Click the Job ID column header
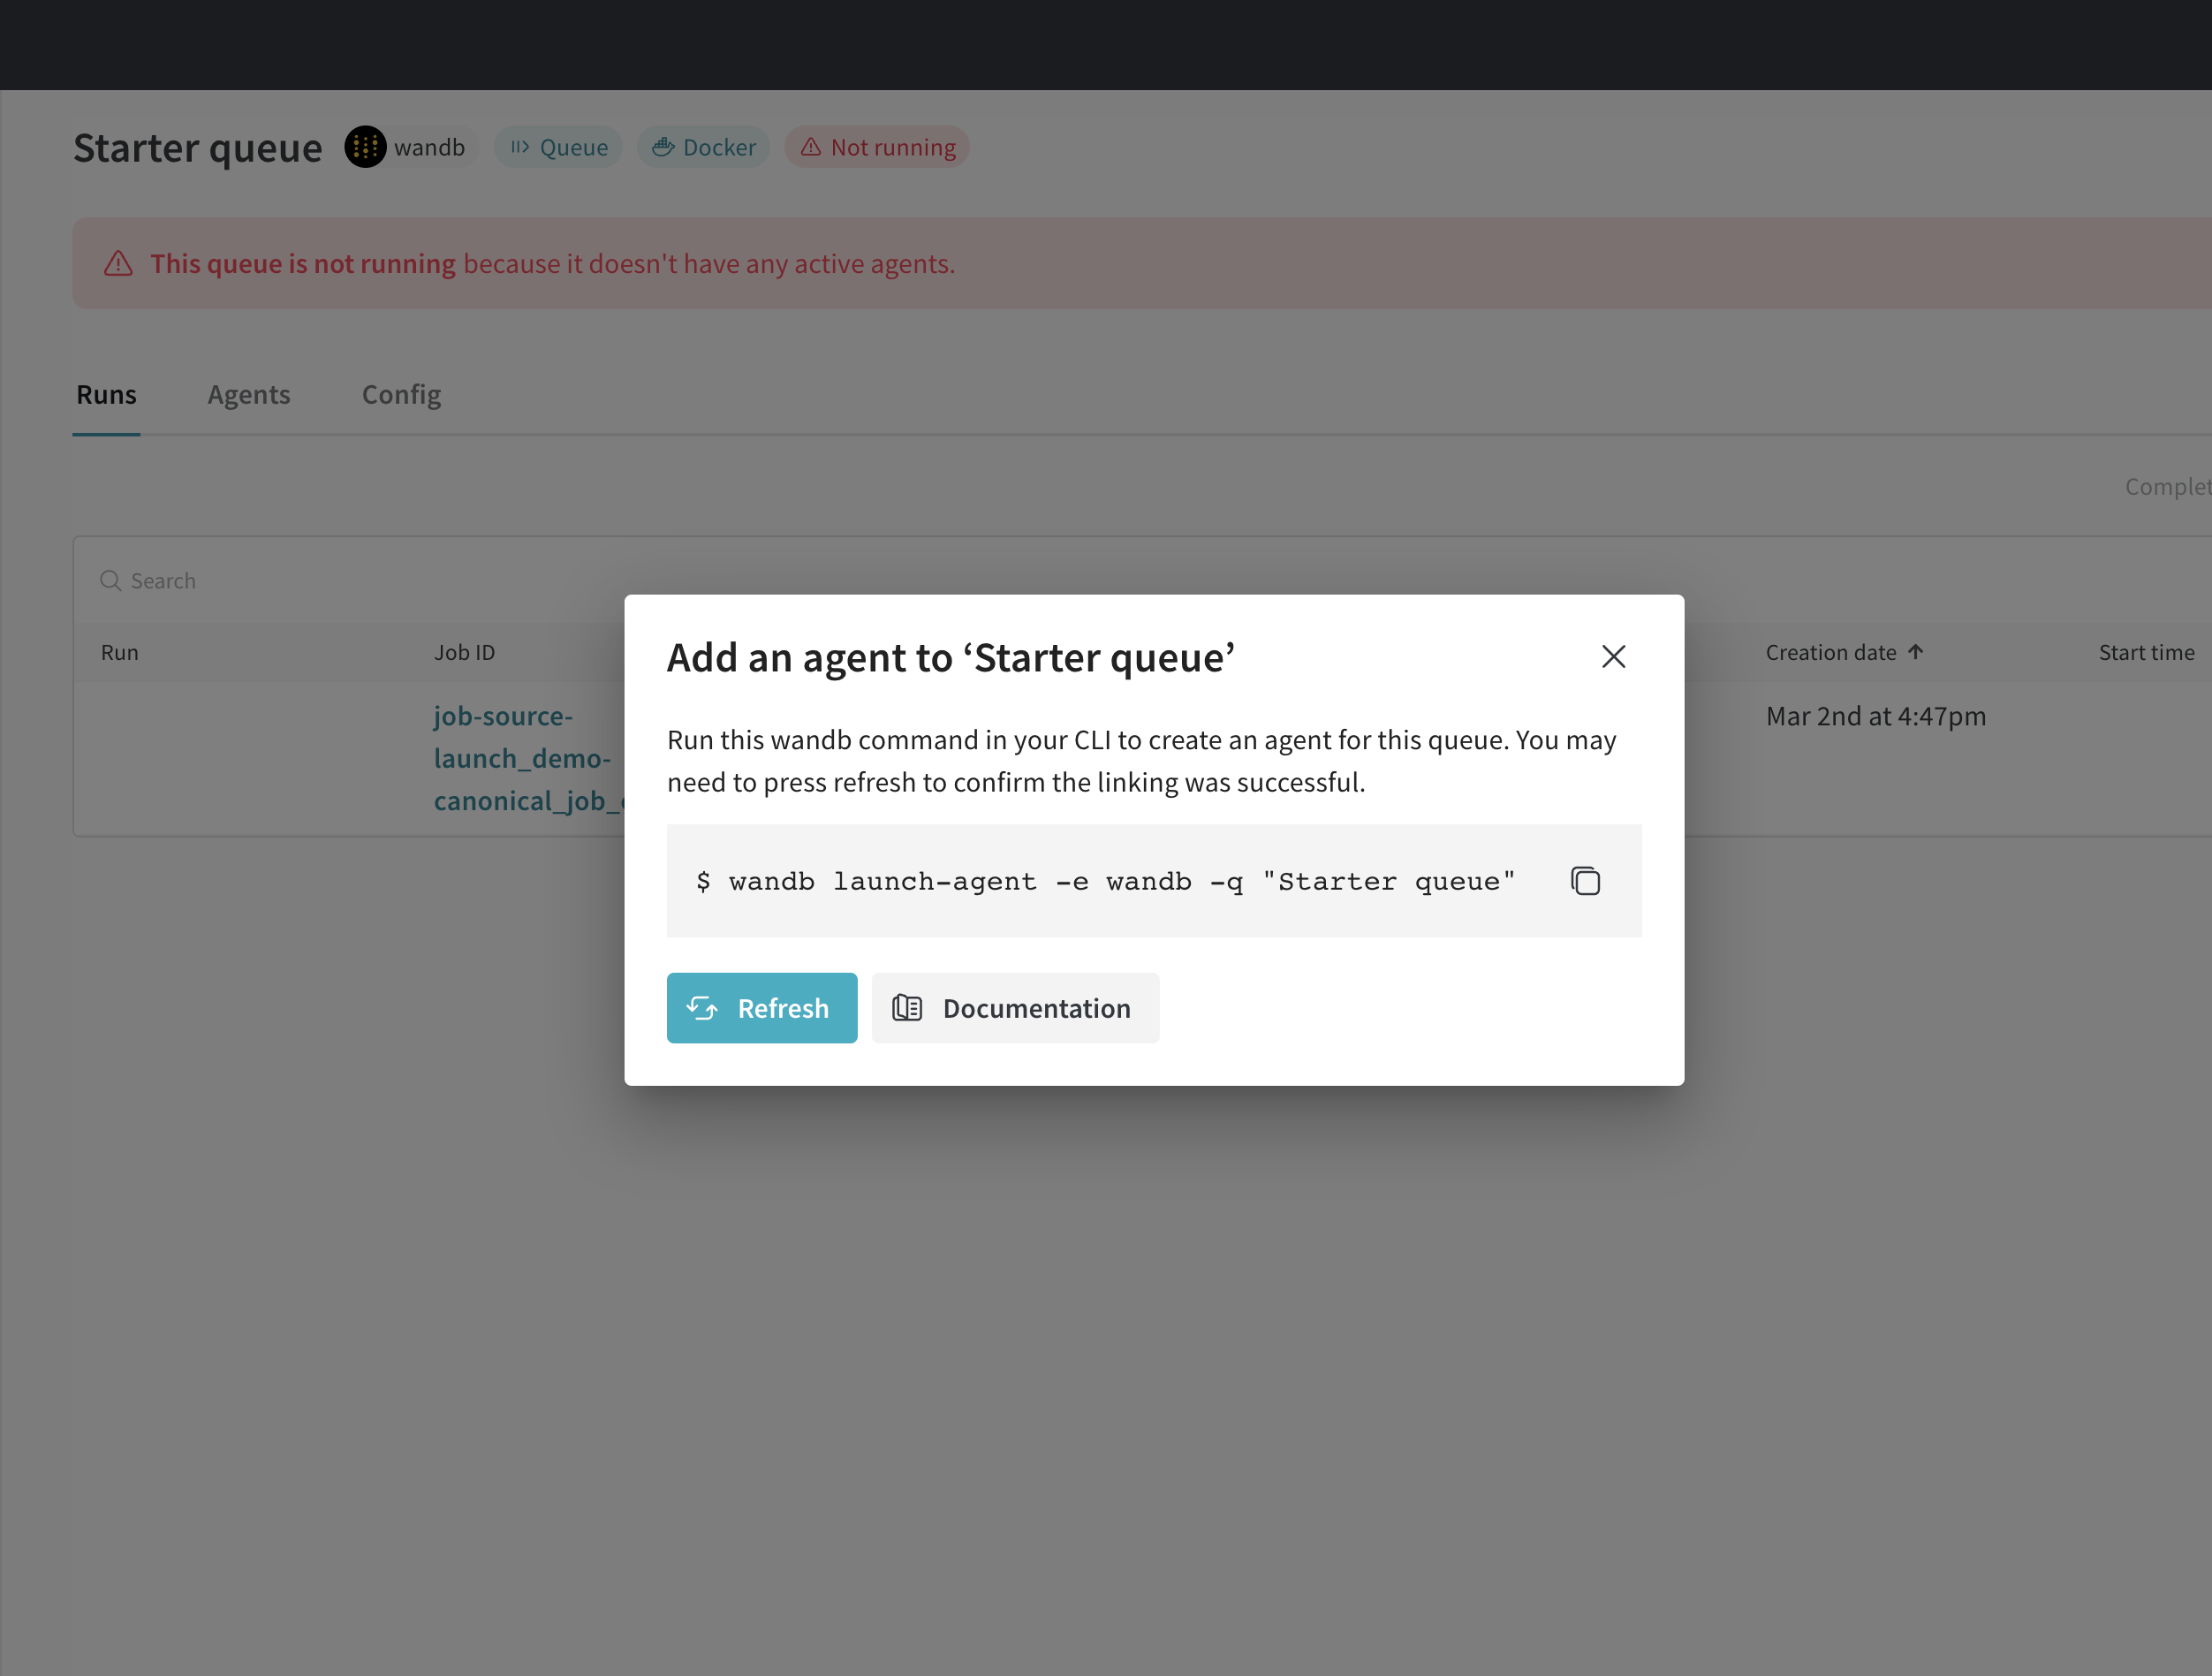The image size is (2212, 1676). (x=464, y=653)
